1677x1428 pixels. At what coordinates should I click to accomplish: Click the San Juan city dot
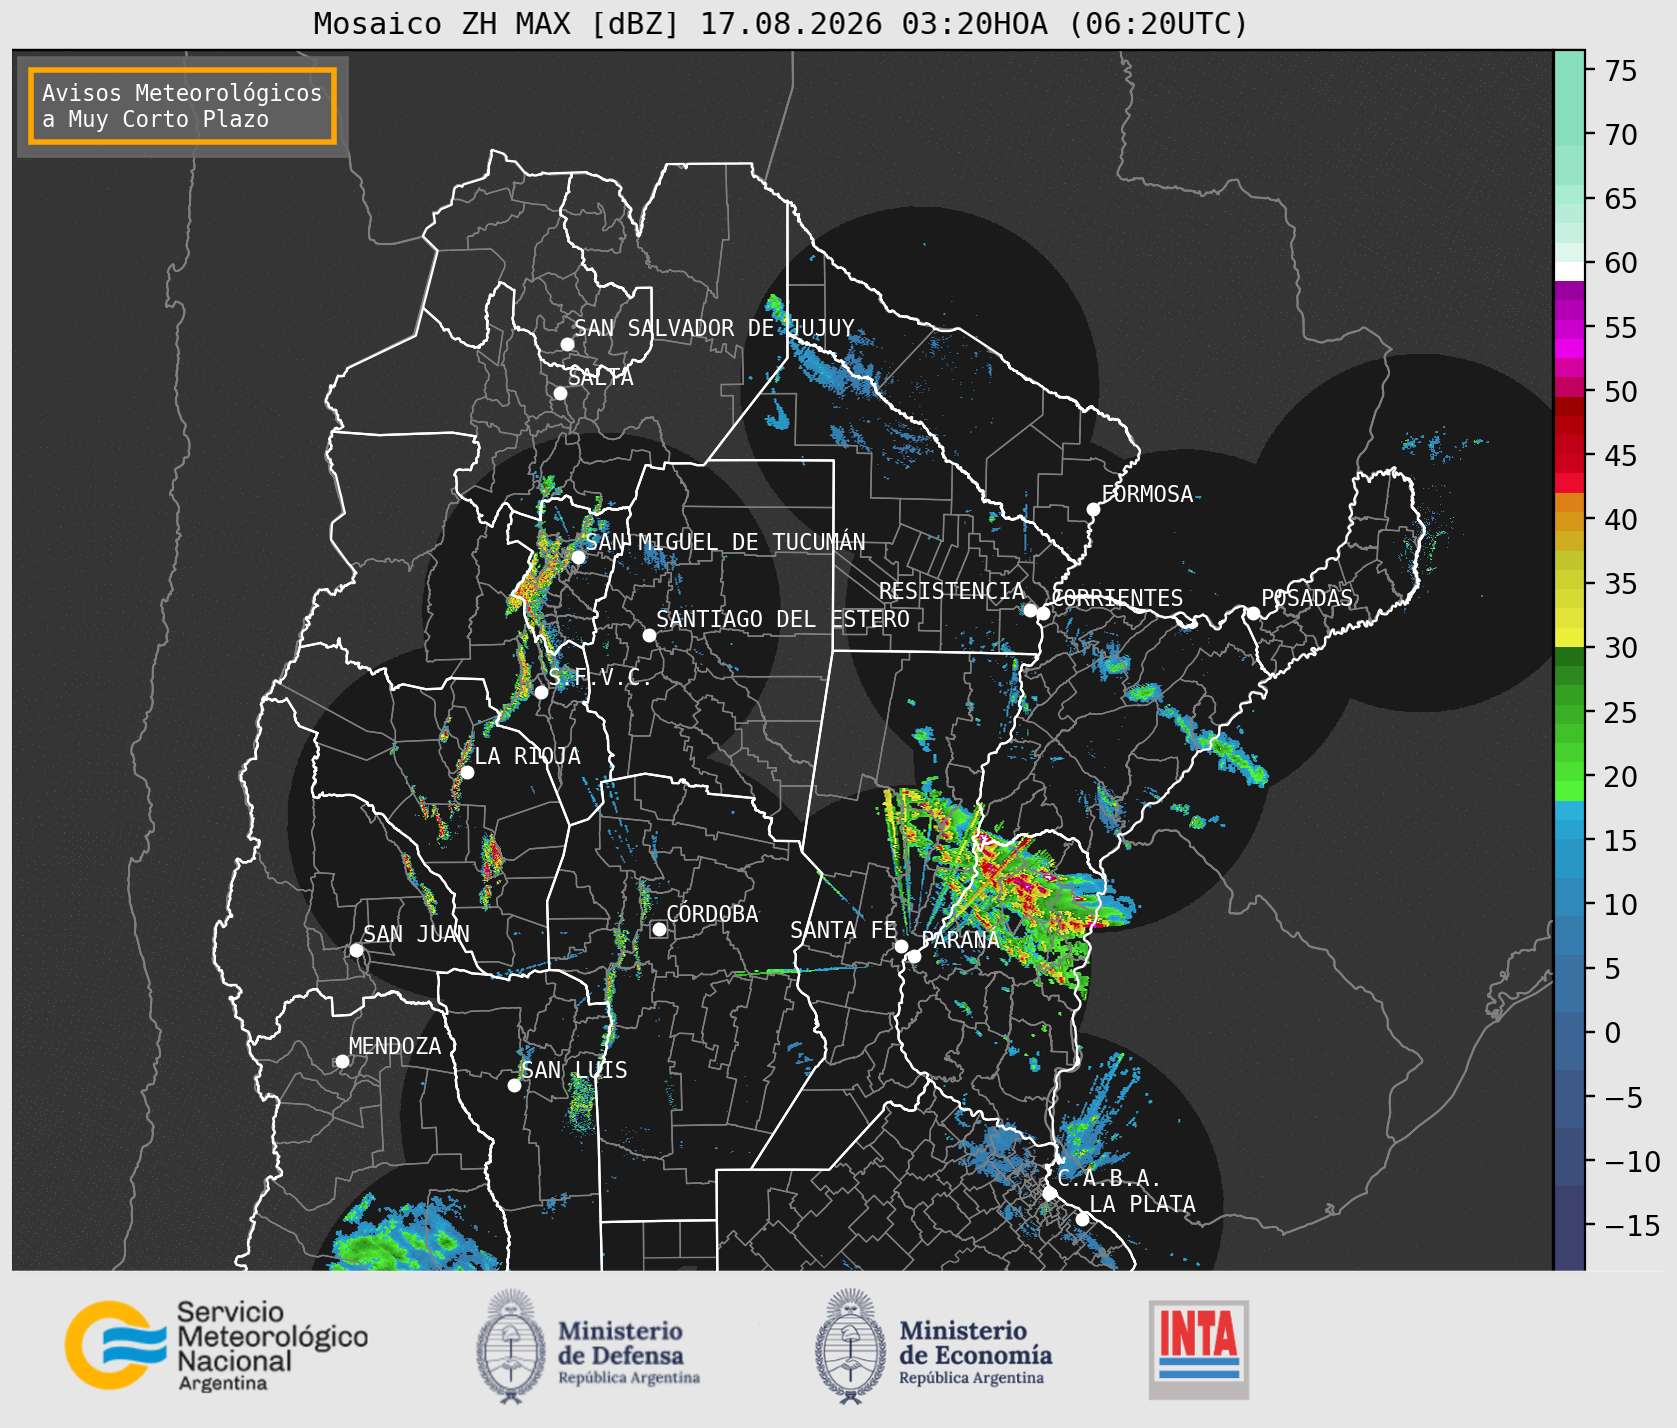(356, 950)
